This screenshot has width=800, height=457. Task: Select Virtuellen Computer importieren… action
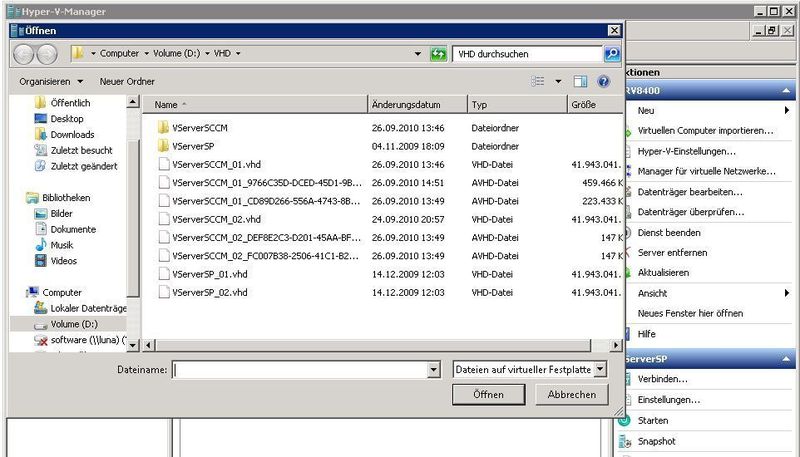(705, 131)
